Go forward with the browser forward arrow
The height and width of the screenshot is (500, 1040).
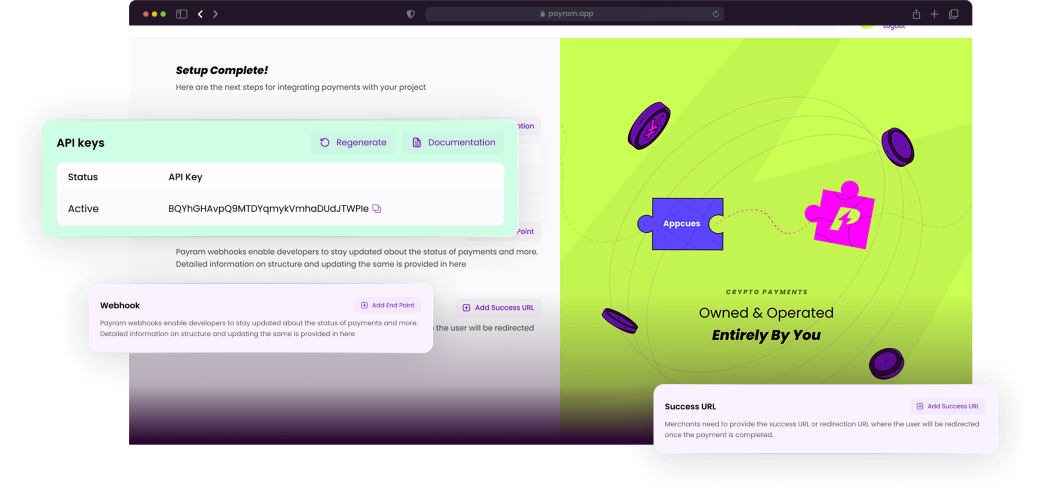216,14
